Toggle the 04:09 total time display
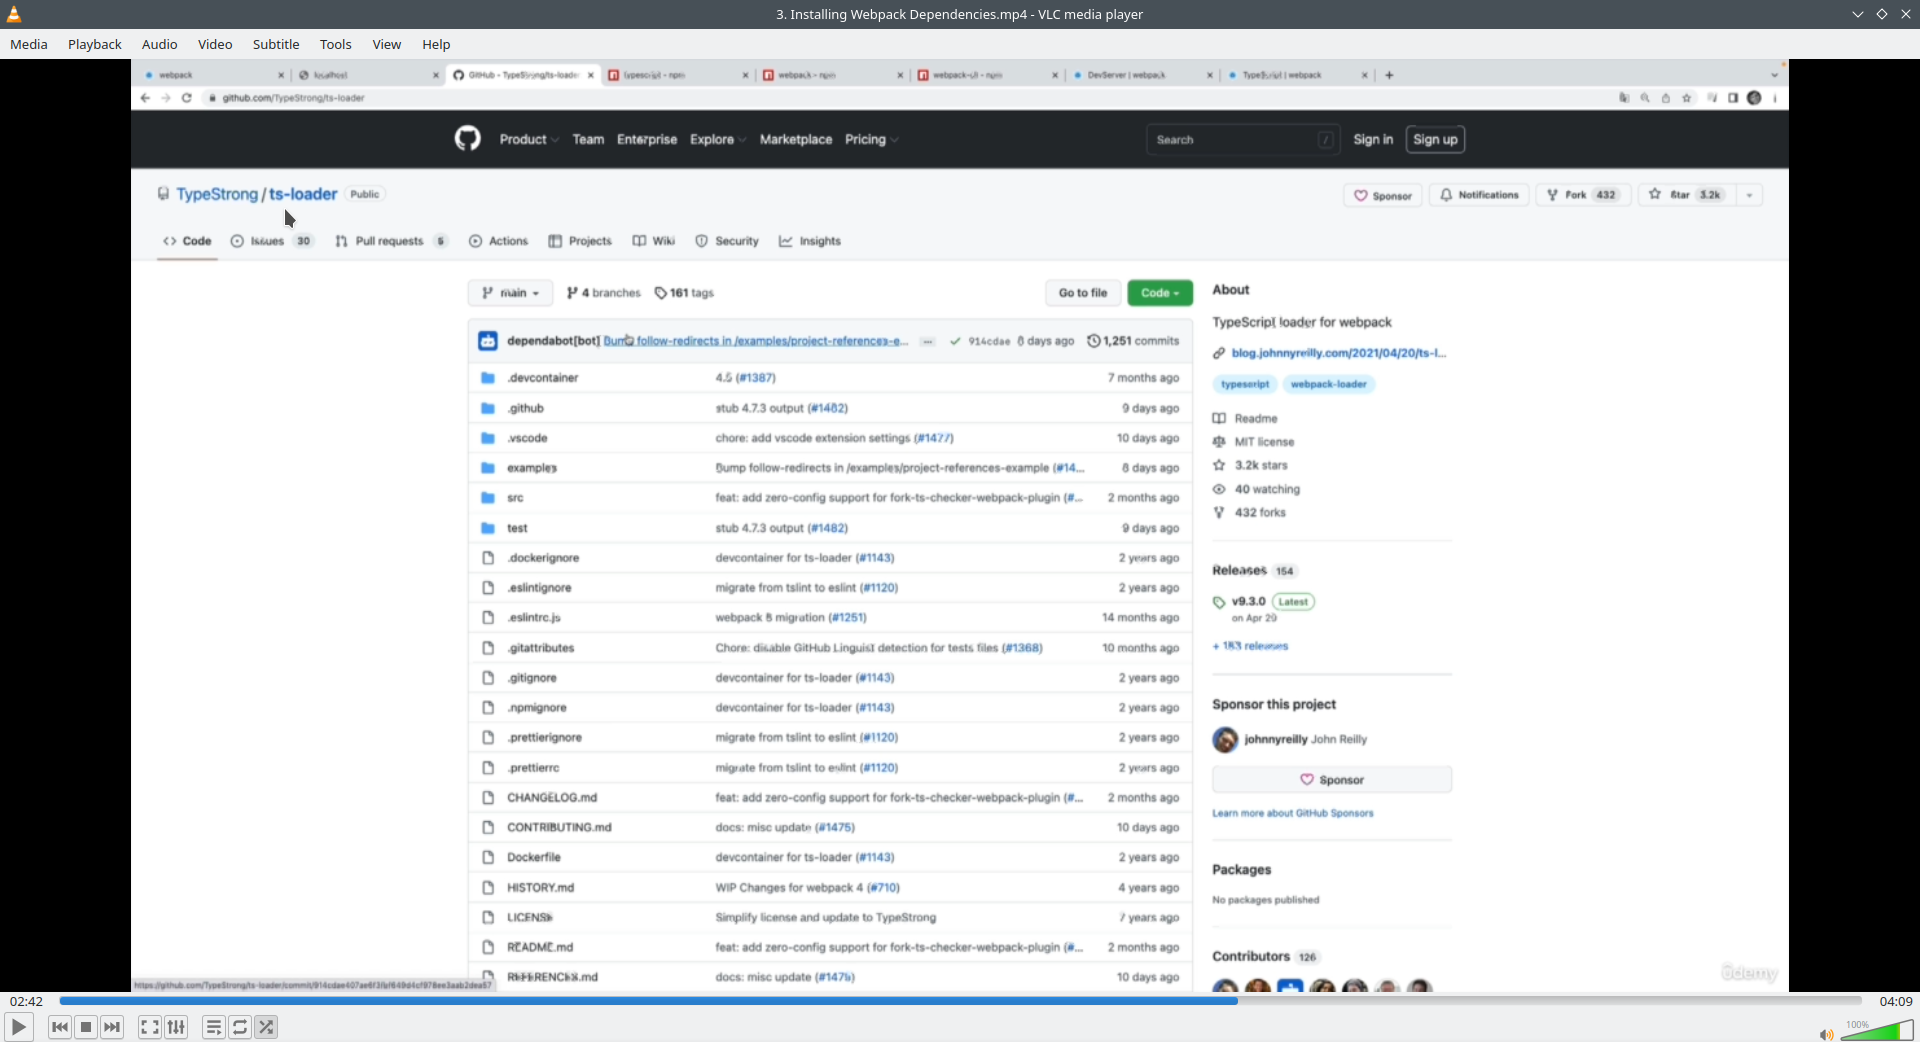 1895,1001
